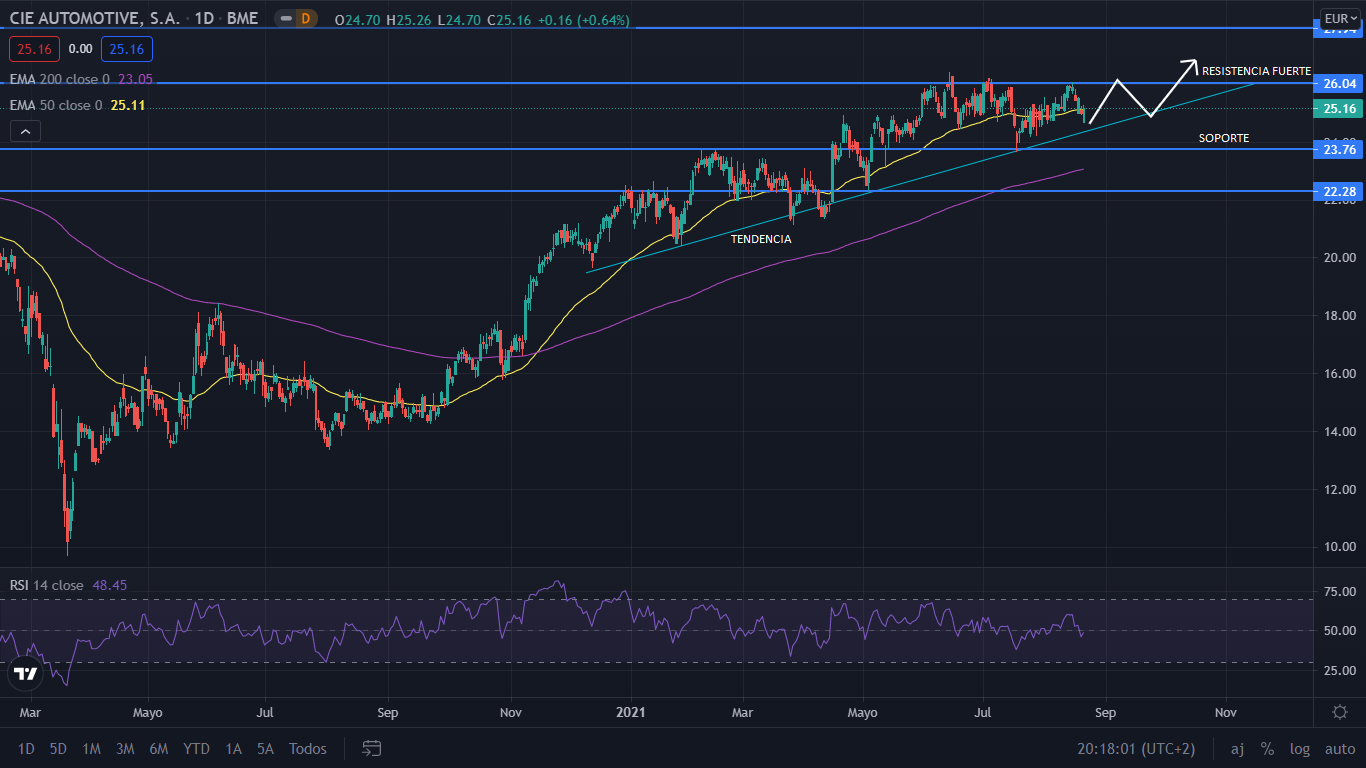
Task: Collapse the indicator legend with chevron
Action: tap(25, 130)
